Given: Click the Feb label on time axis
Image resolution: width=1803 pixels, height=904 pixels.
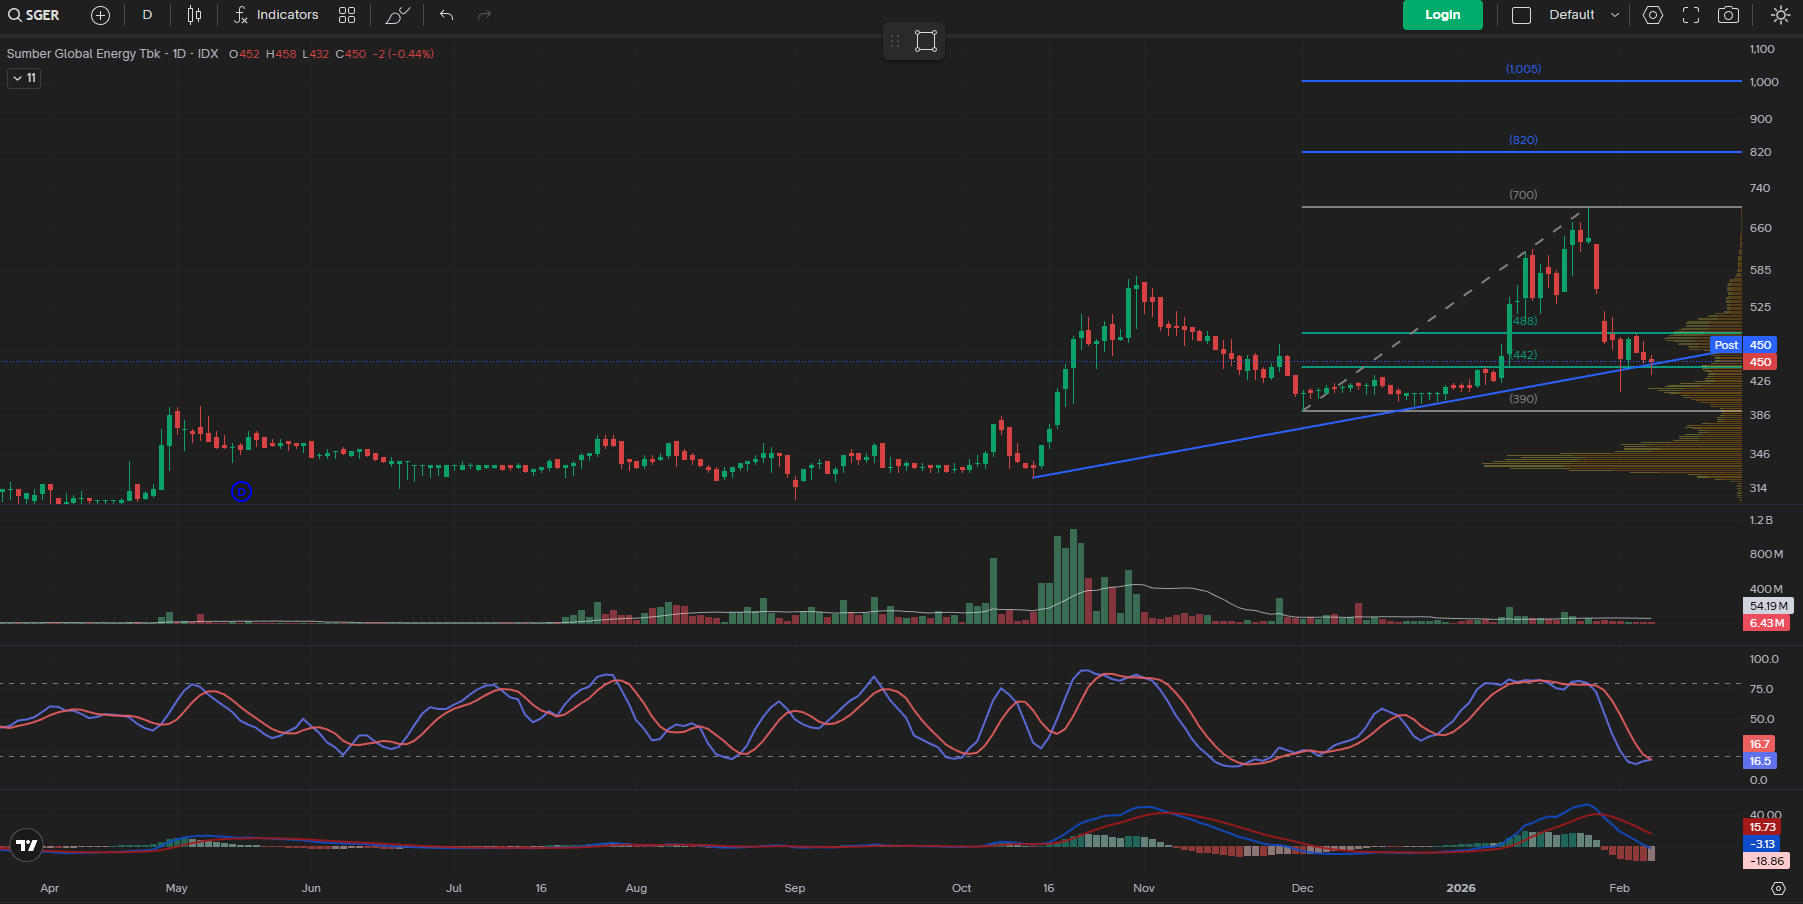Looking at the screenshot, I should 1619,888.
